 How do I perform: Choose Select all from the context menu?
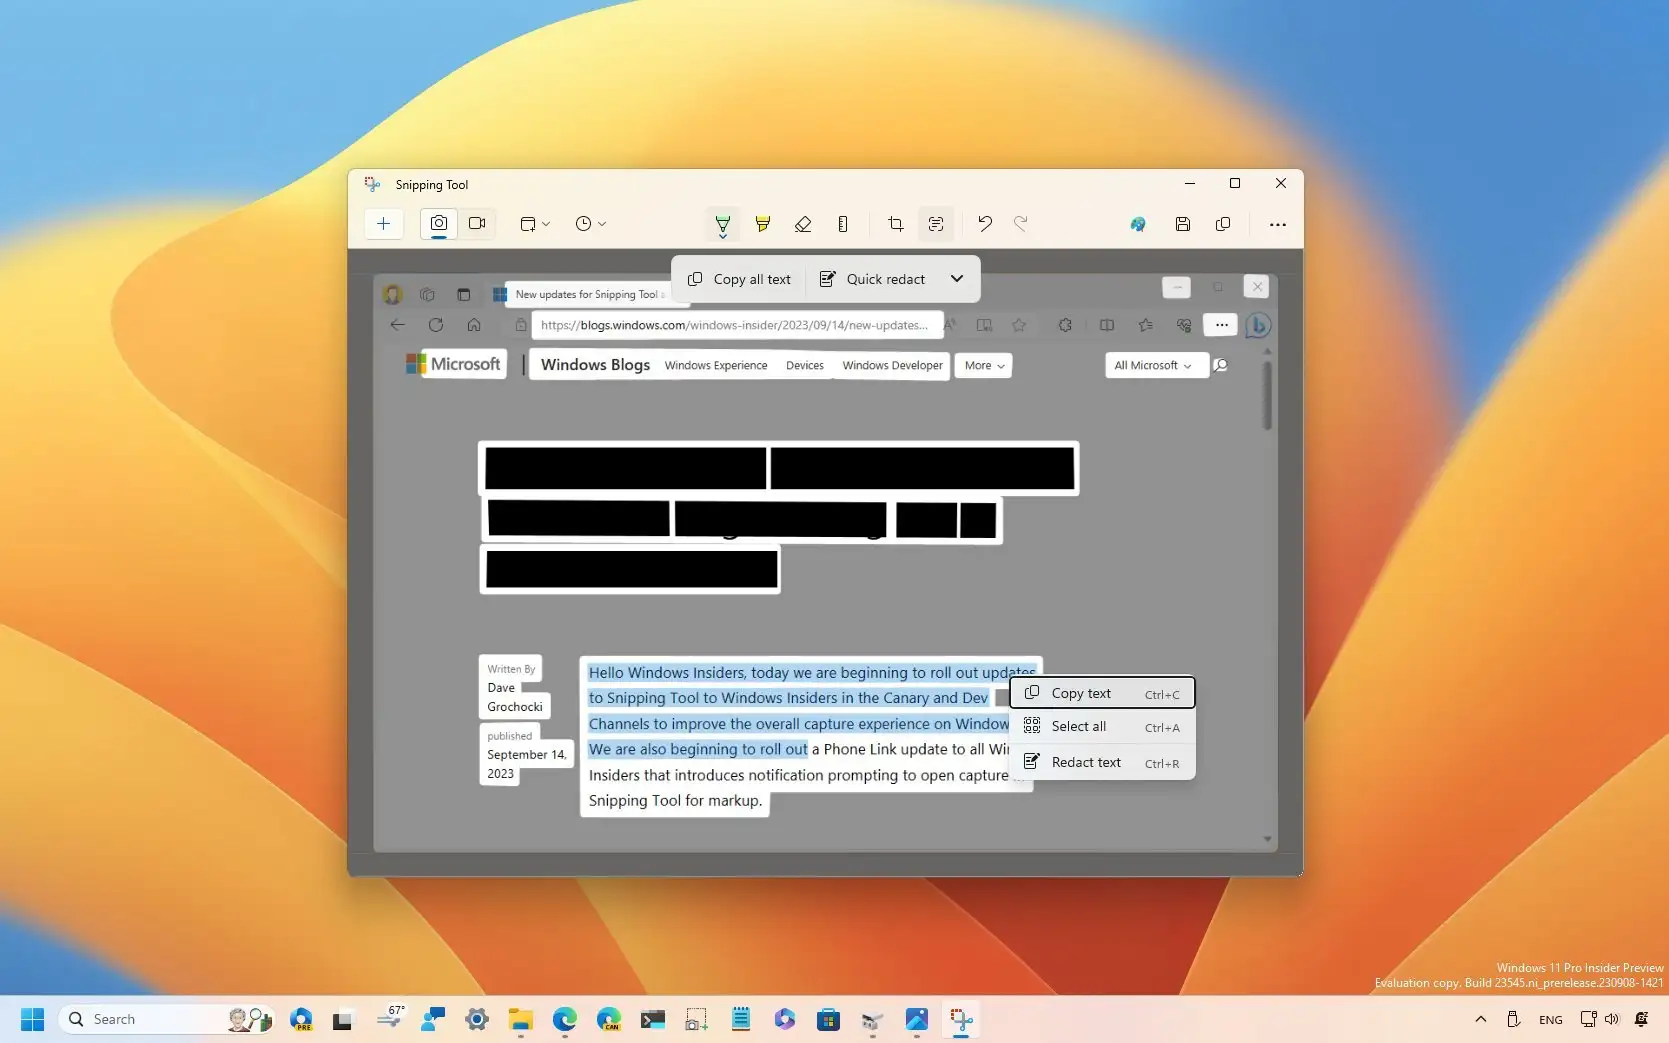point(1078,727)
